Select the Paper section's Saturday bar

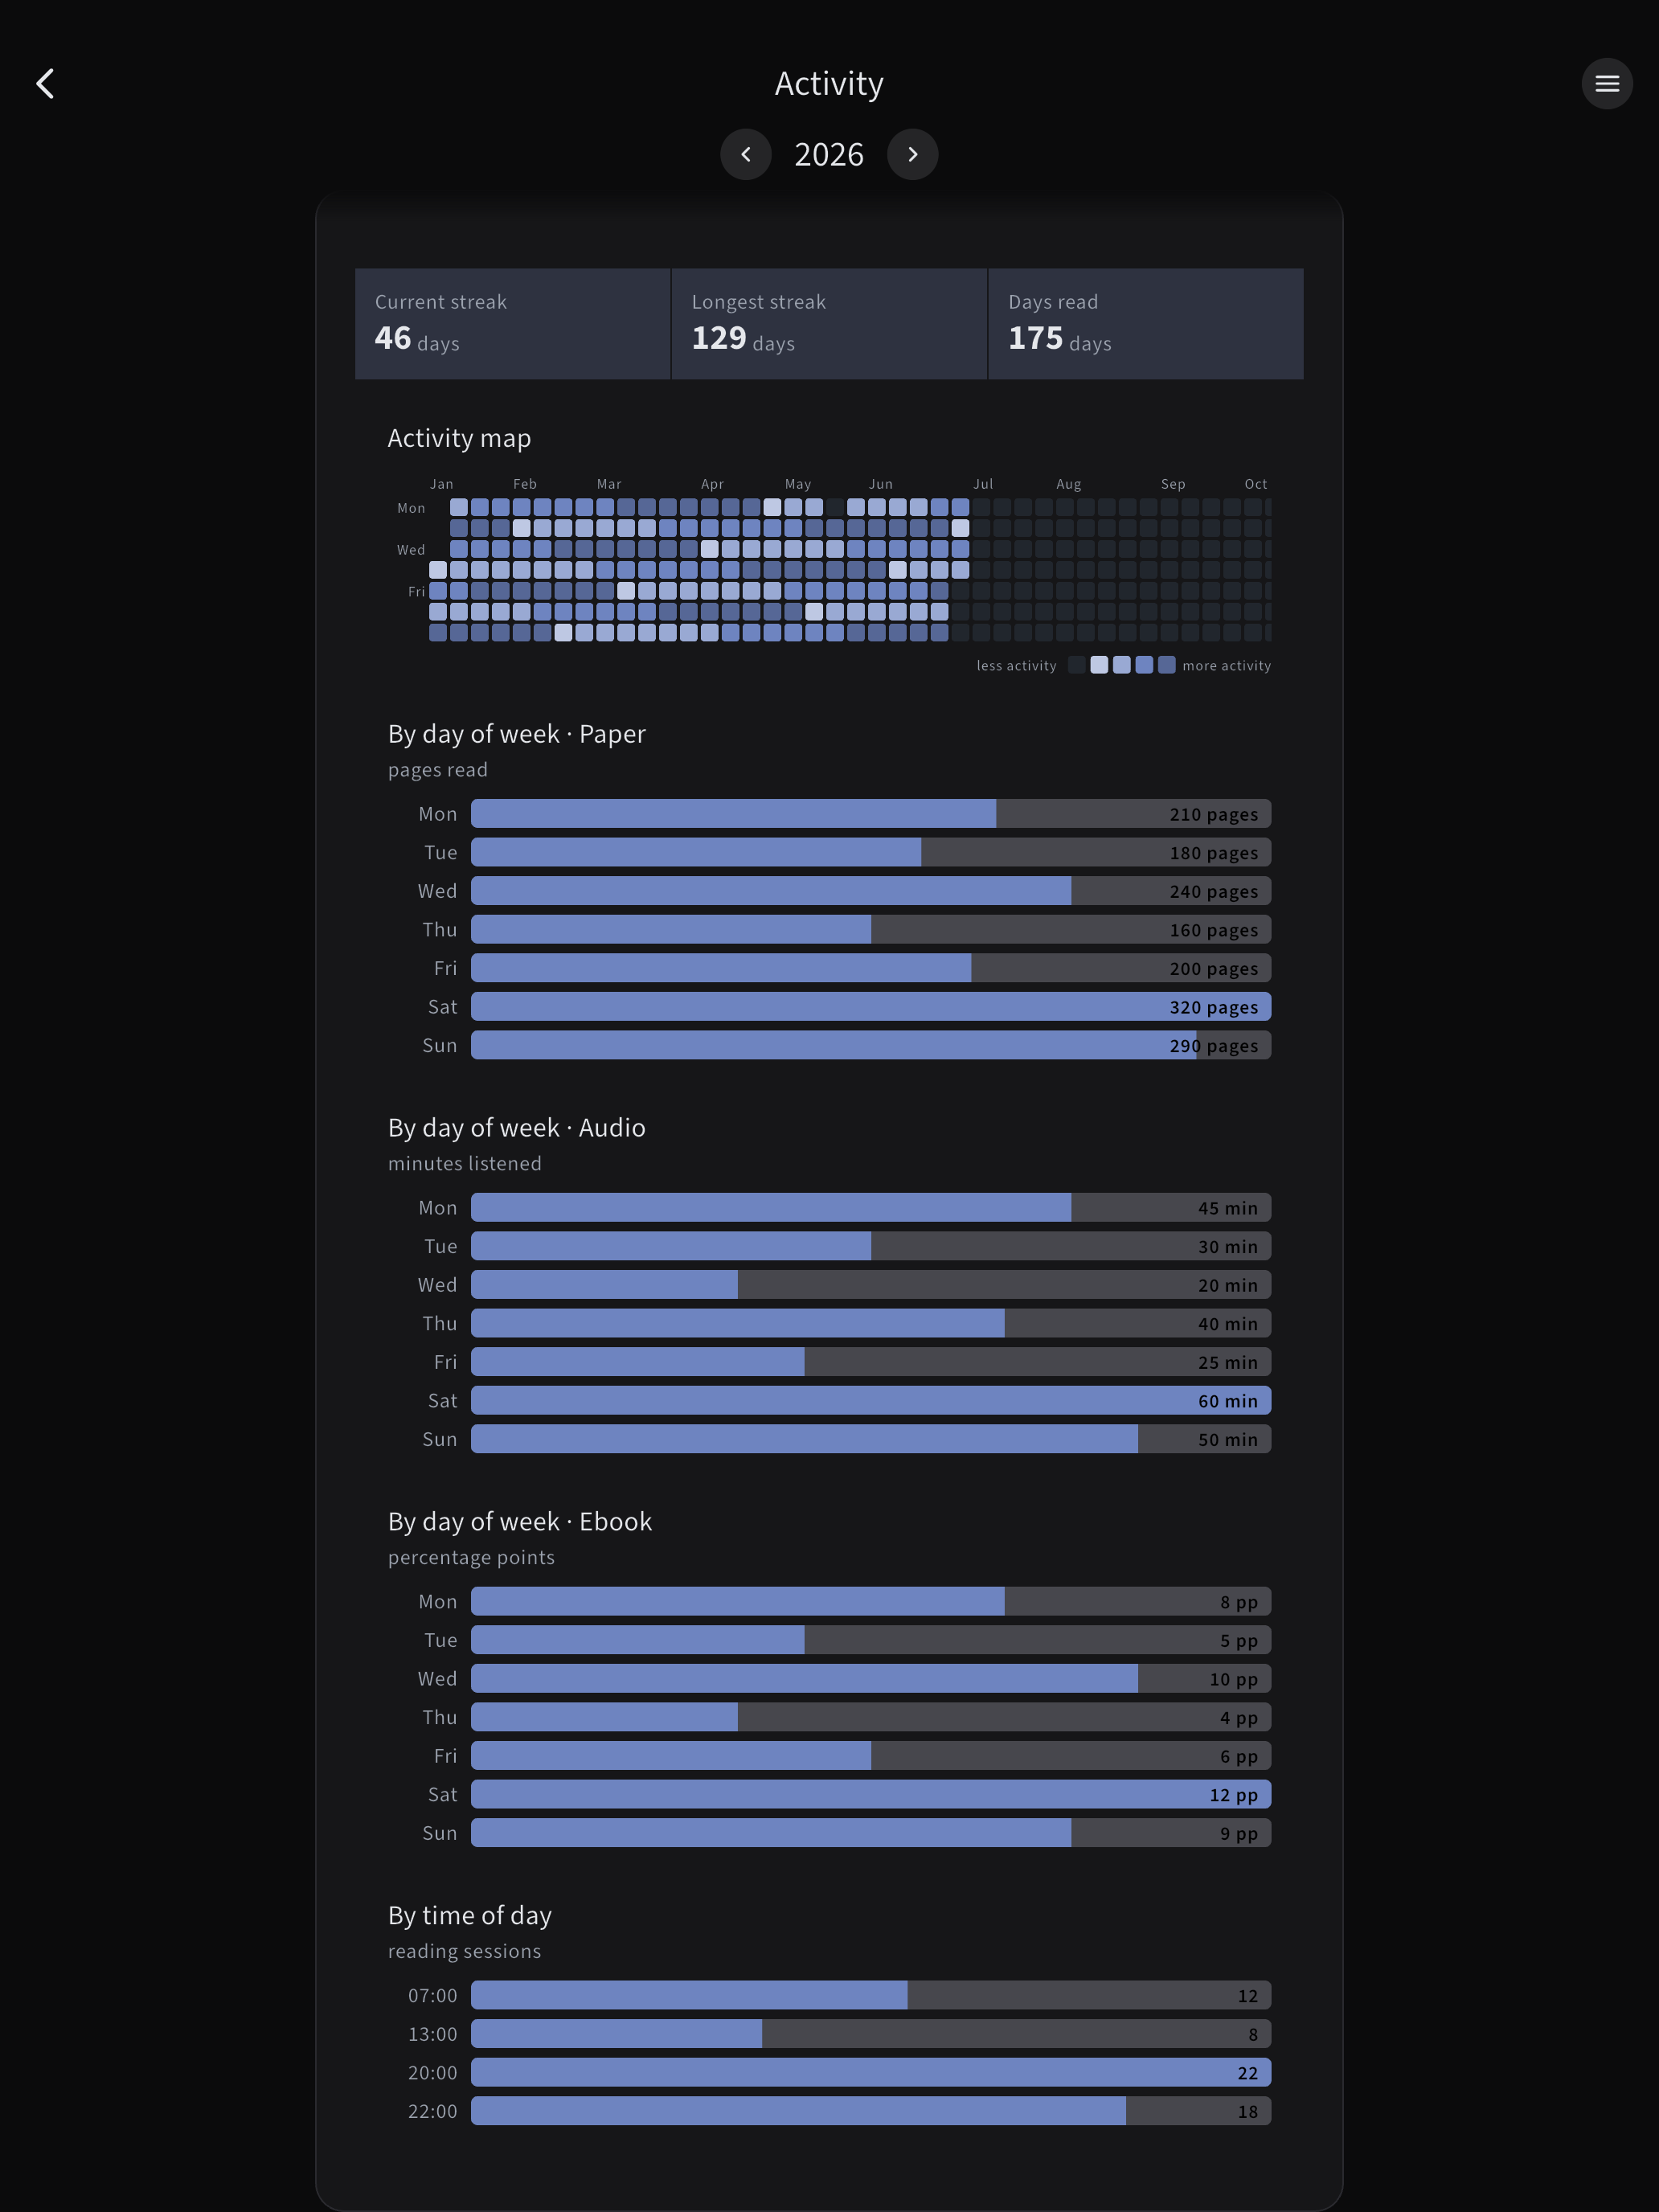871,1006
